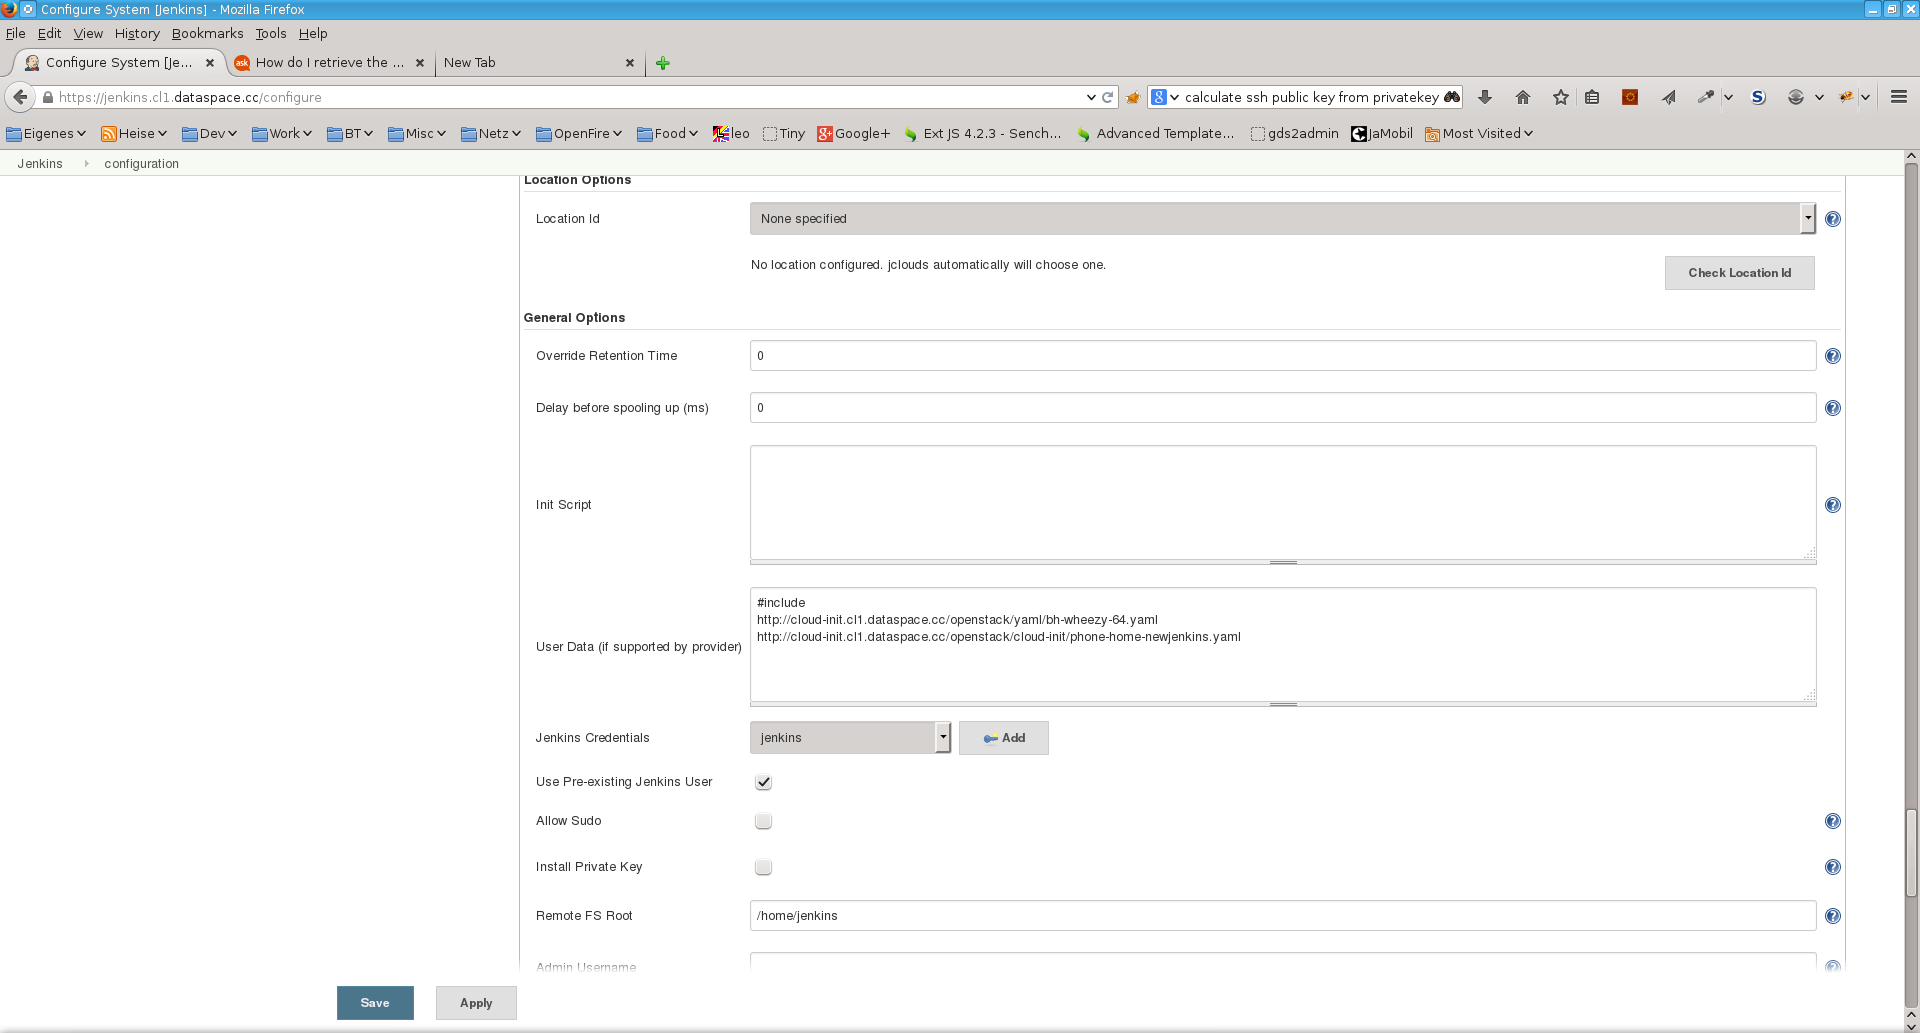Image resolution: width=1920 pixels, height=1033 pixels.
Task: Bookmark this page with the star icon
Action: tap(1561, 97)
